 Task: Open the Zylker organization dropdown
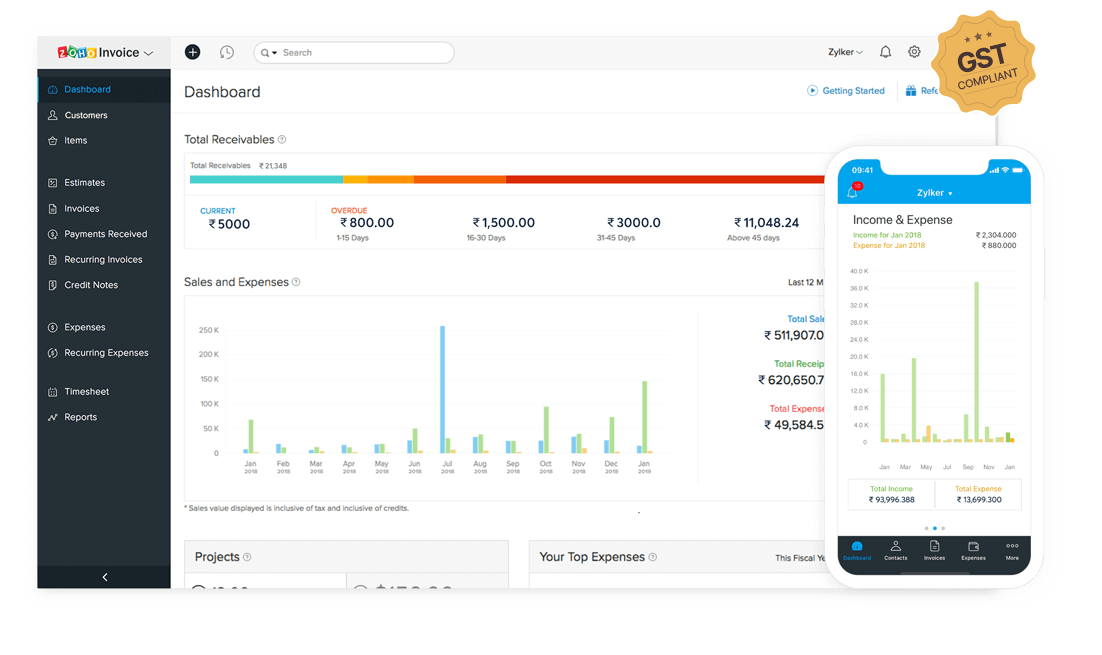pyautogui.click(x=845, y=52)
